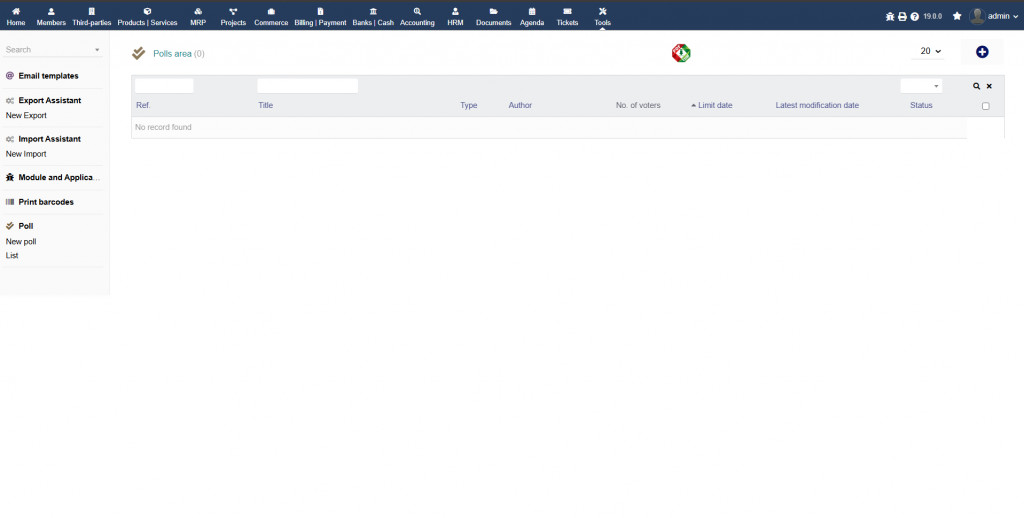Image resolution: width=1024 pixels, height=518 pixels.
Task: Open the admin user dropdown
Action: coord(1002,16)
